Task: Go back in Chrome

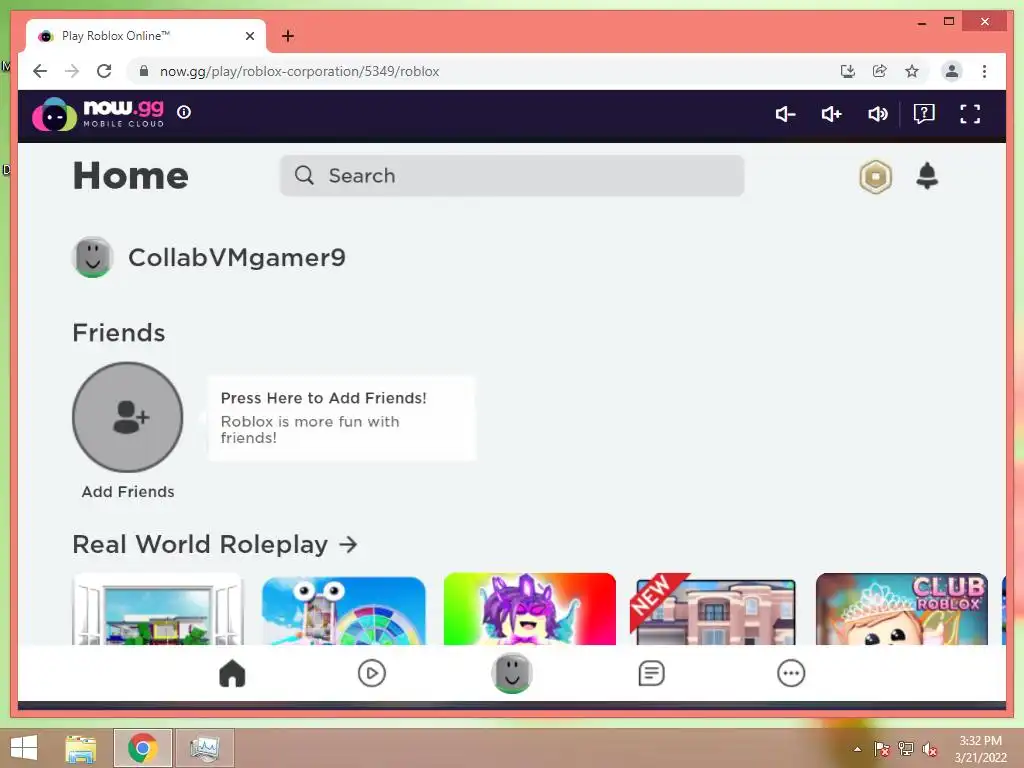Action: pyautogui.click(x=40, y=71)
